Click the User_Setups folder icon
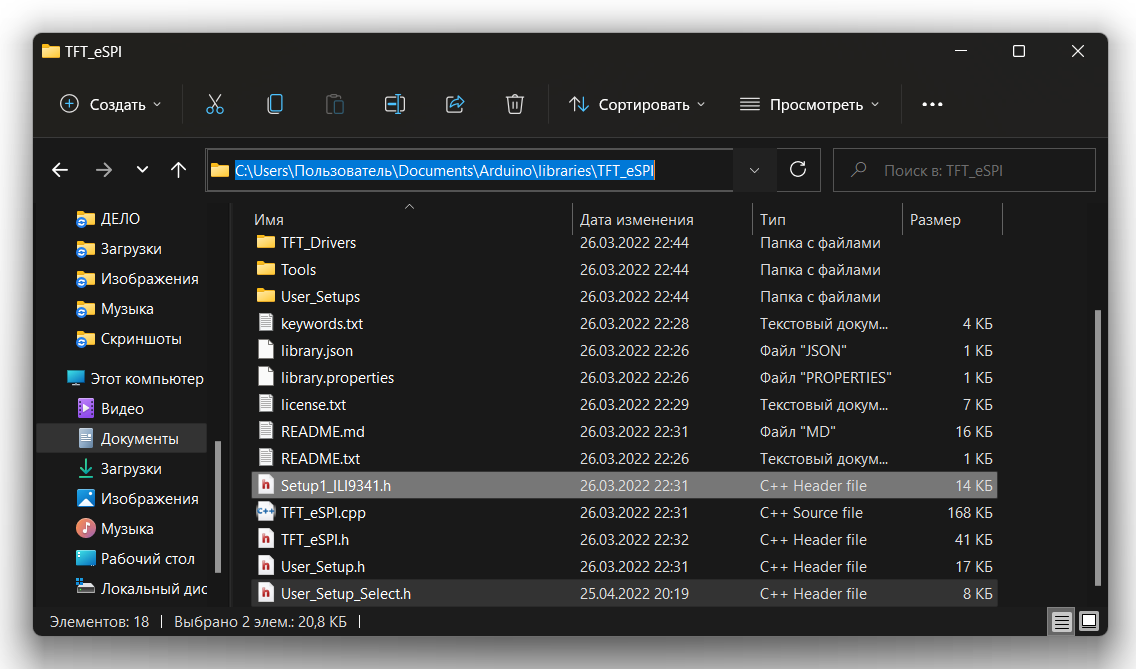The width and height of the screenshot is (1136, 669). (x=266, y=296)
